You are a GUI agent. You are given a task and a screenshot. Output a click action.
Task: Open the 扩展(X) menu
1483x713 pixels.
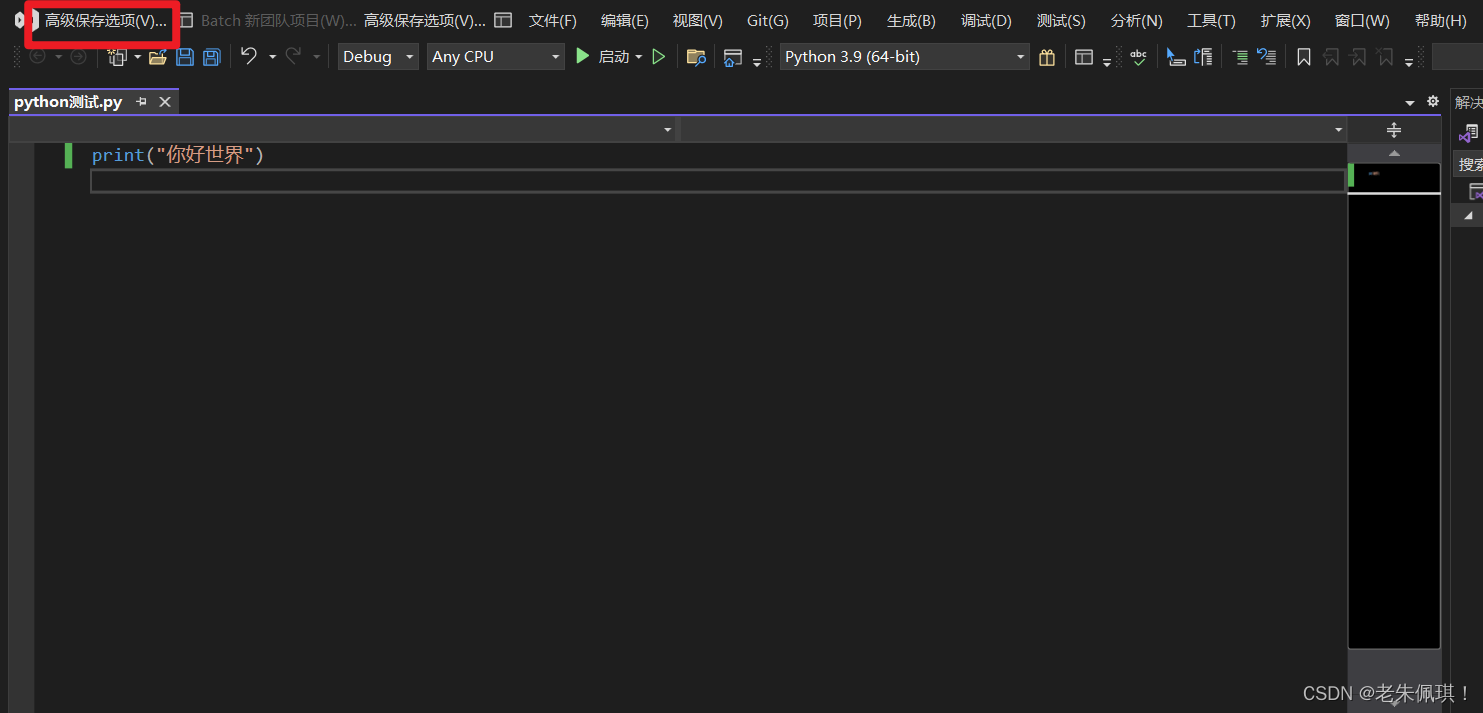(x=1286, y=20)
